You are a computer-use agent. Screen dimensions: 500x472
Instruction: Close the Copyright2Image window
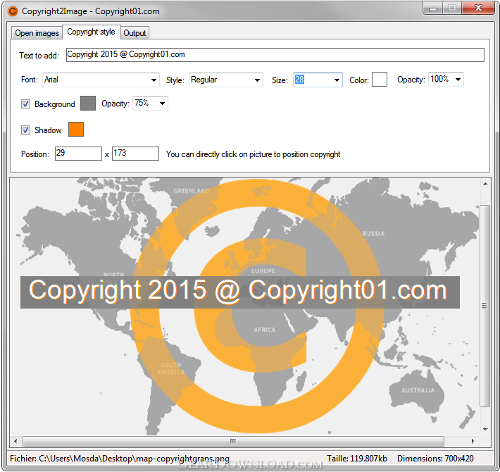pyautogui.click(x=478, y=8)
